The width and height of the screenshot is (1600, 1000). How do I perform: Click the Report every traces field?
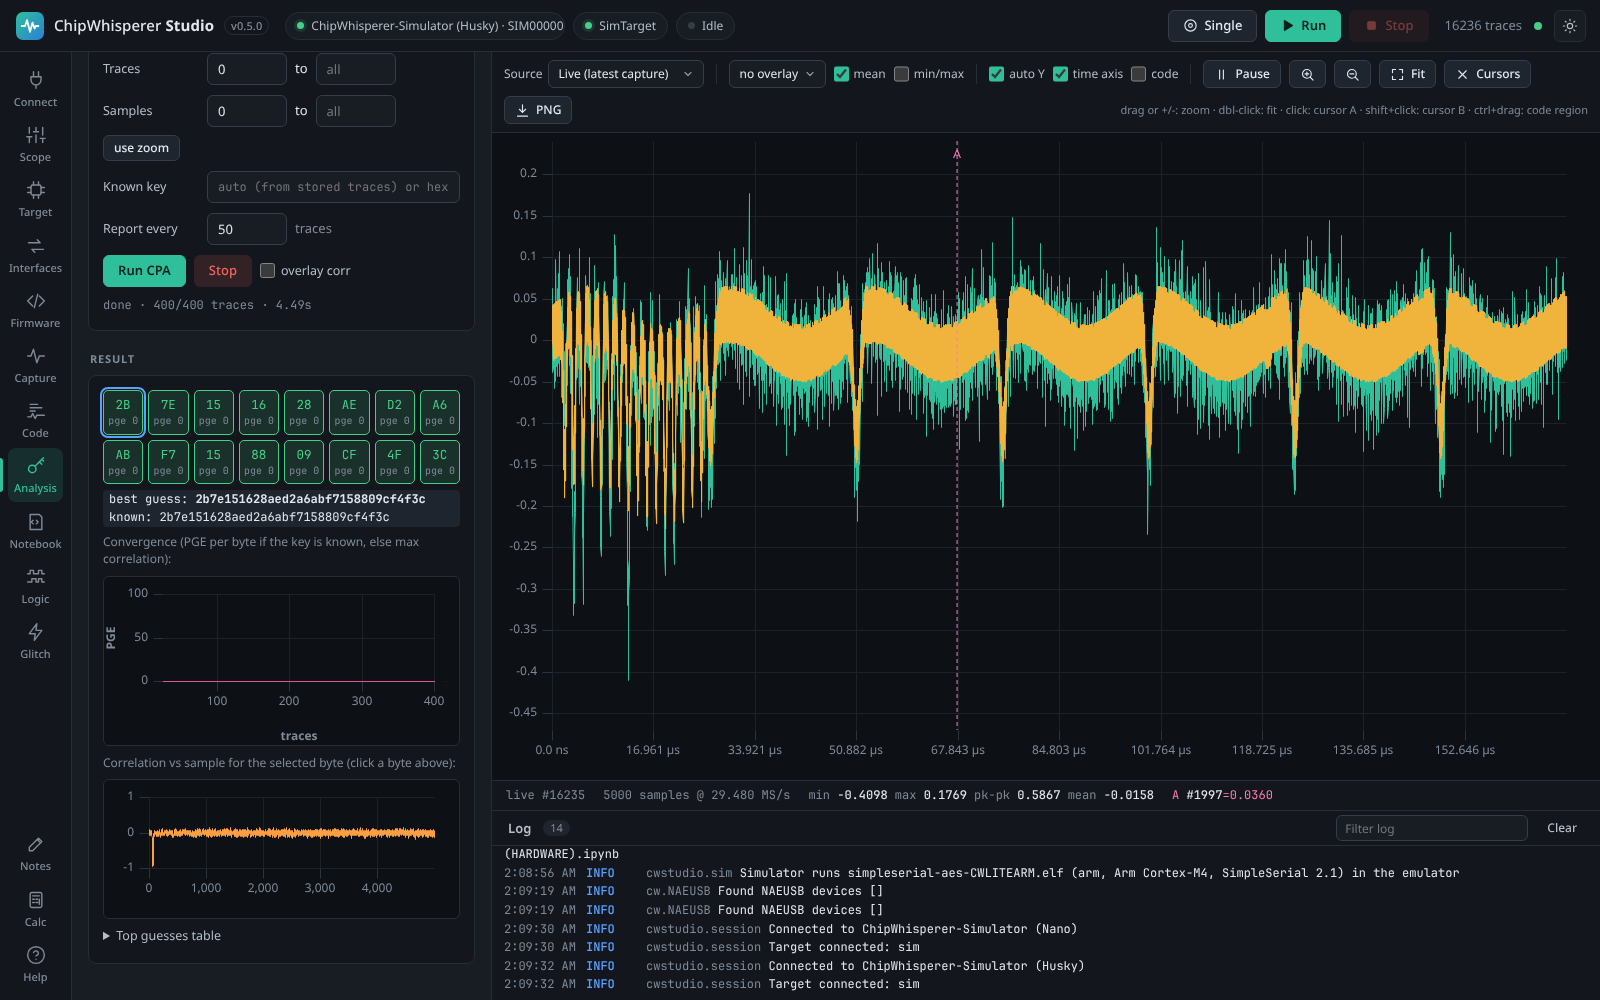point(247,229)
